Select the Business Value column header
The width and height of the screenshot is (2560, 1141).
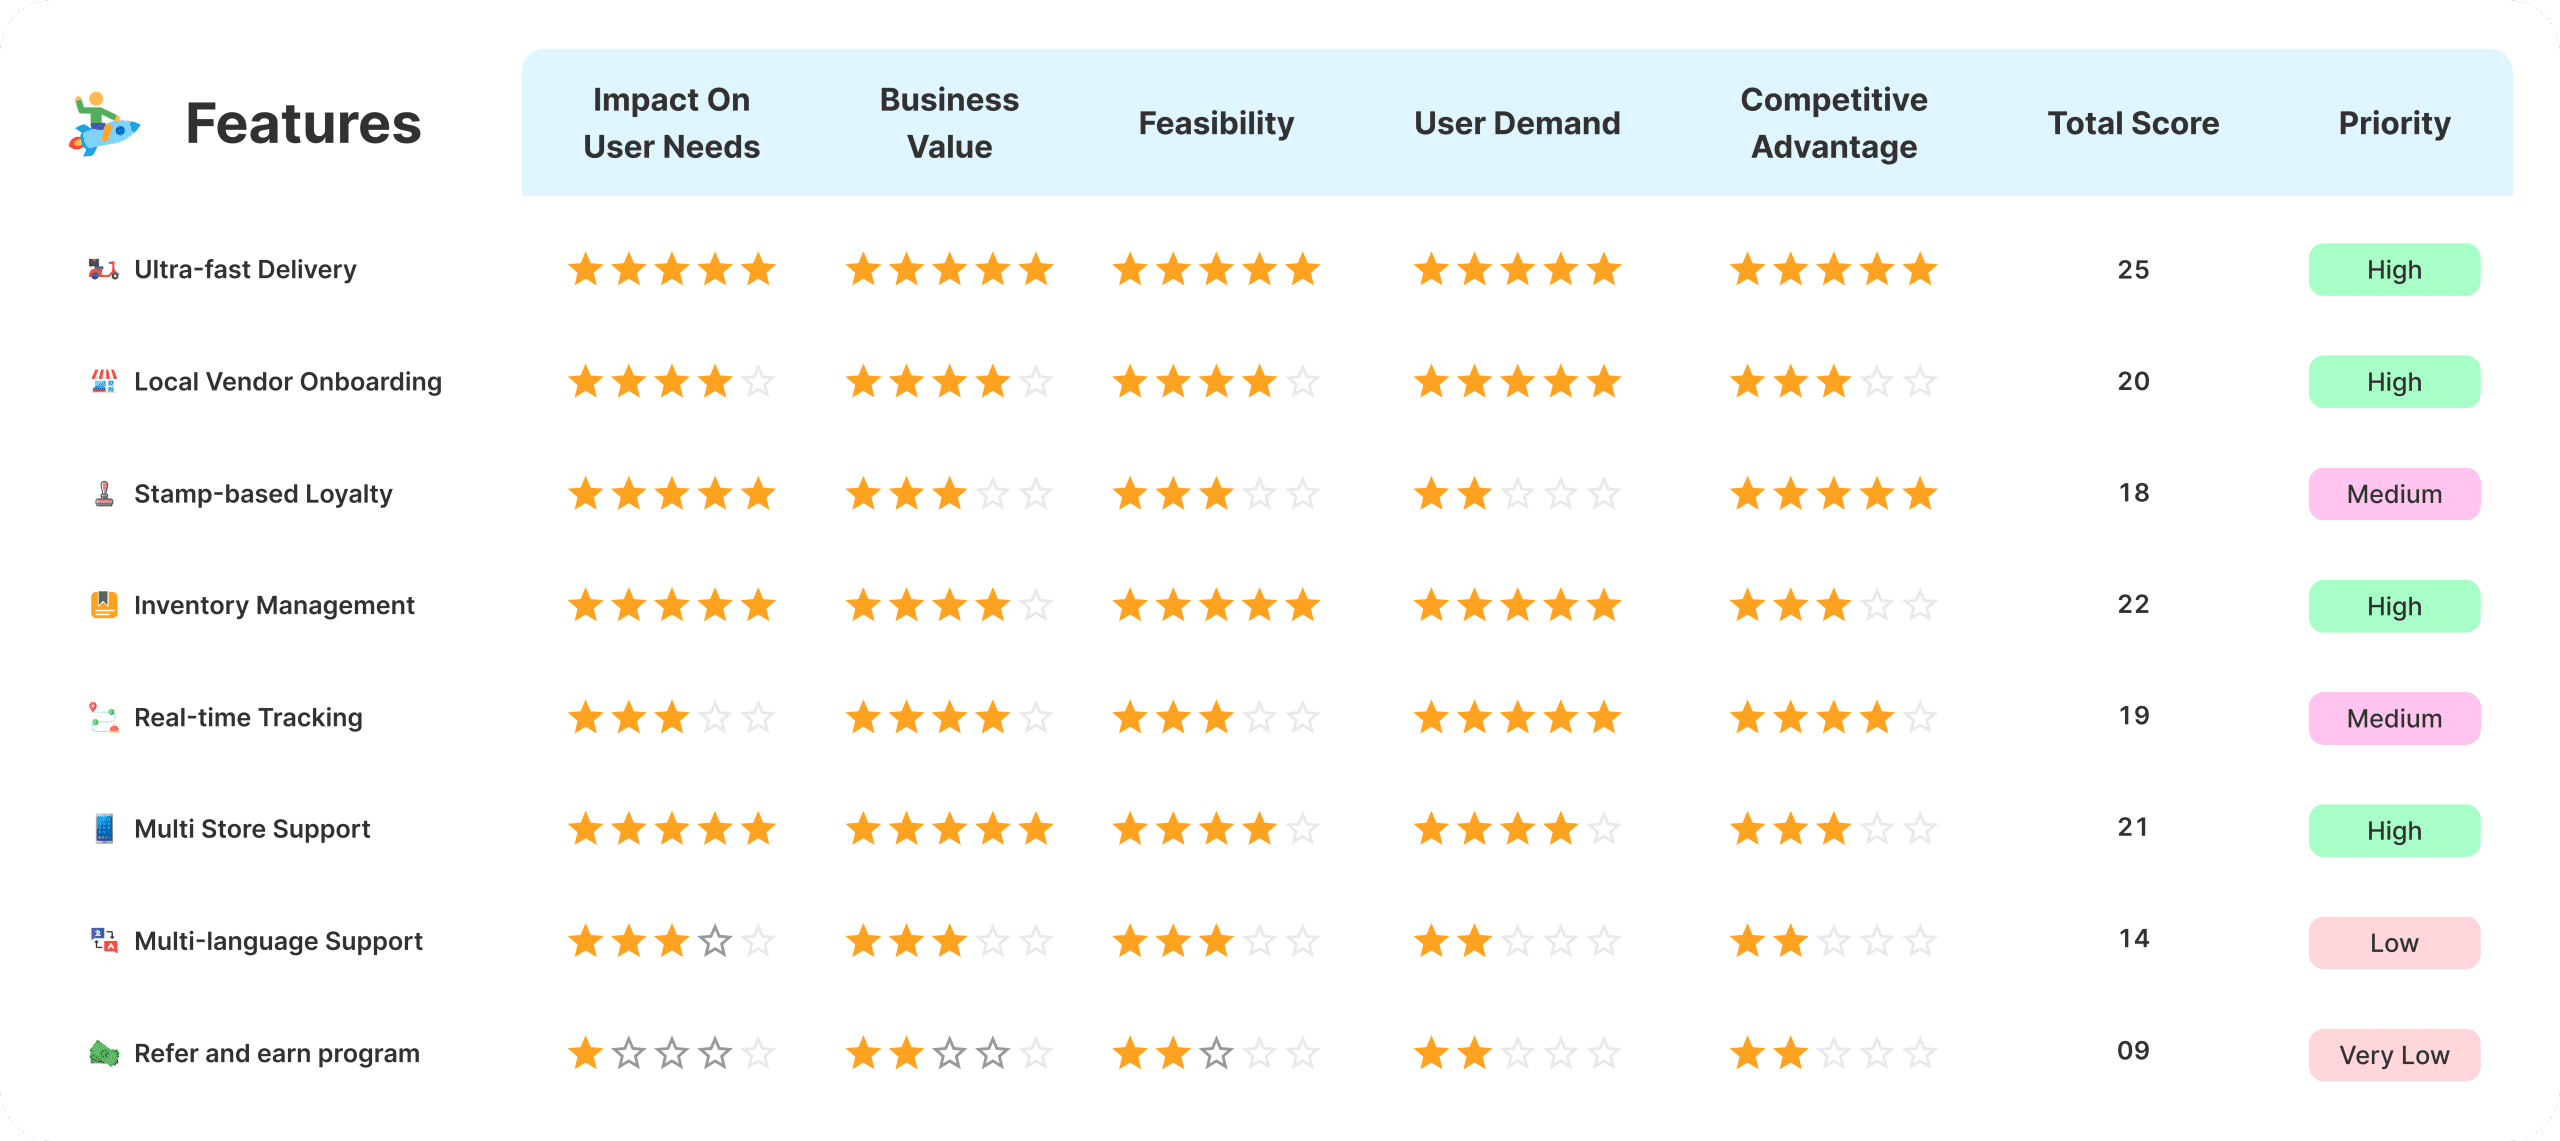pyautogui.click(x=949, y=123)
